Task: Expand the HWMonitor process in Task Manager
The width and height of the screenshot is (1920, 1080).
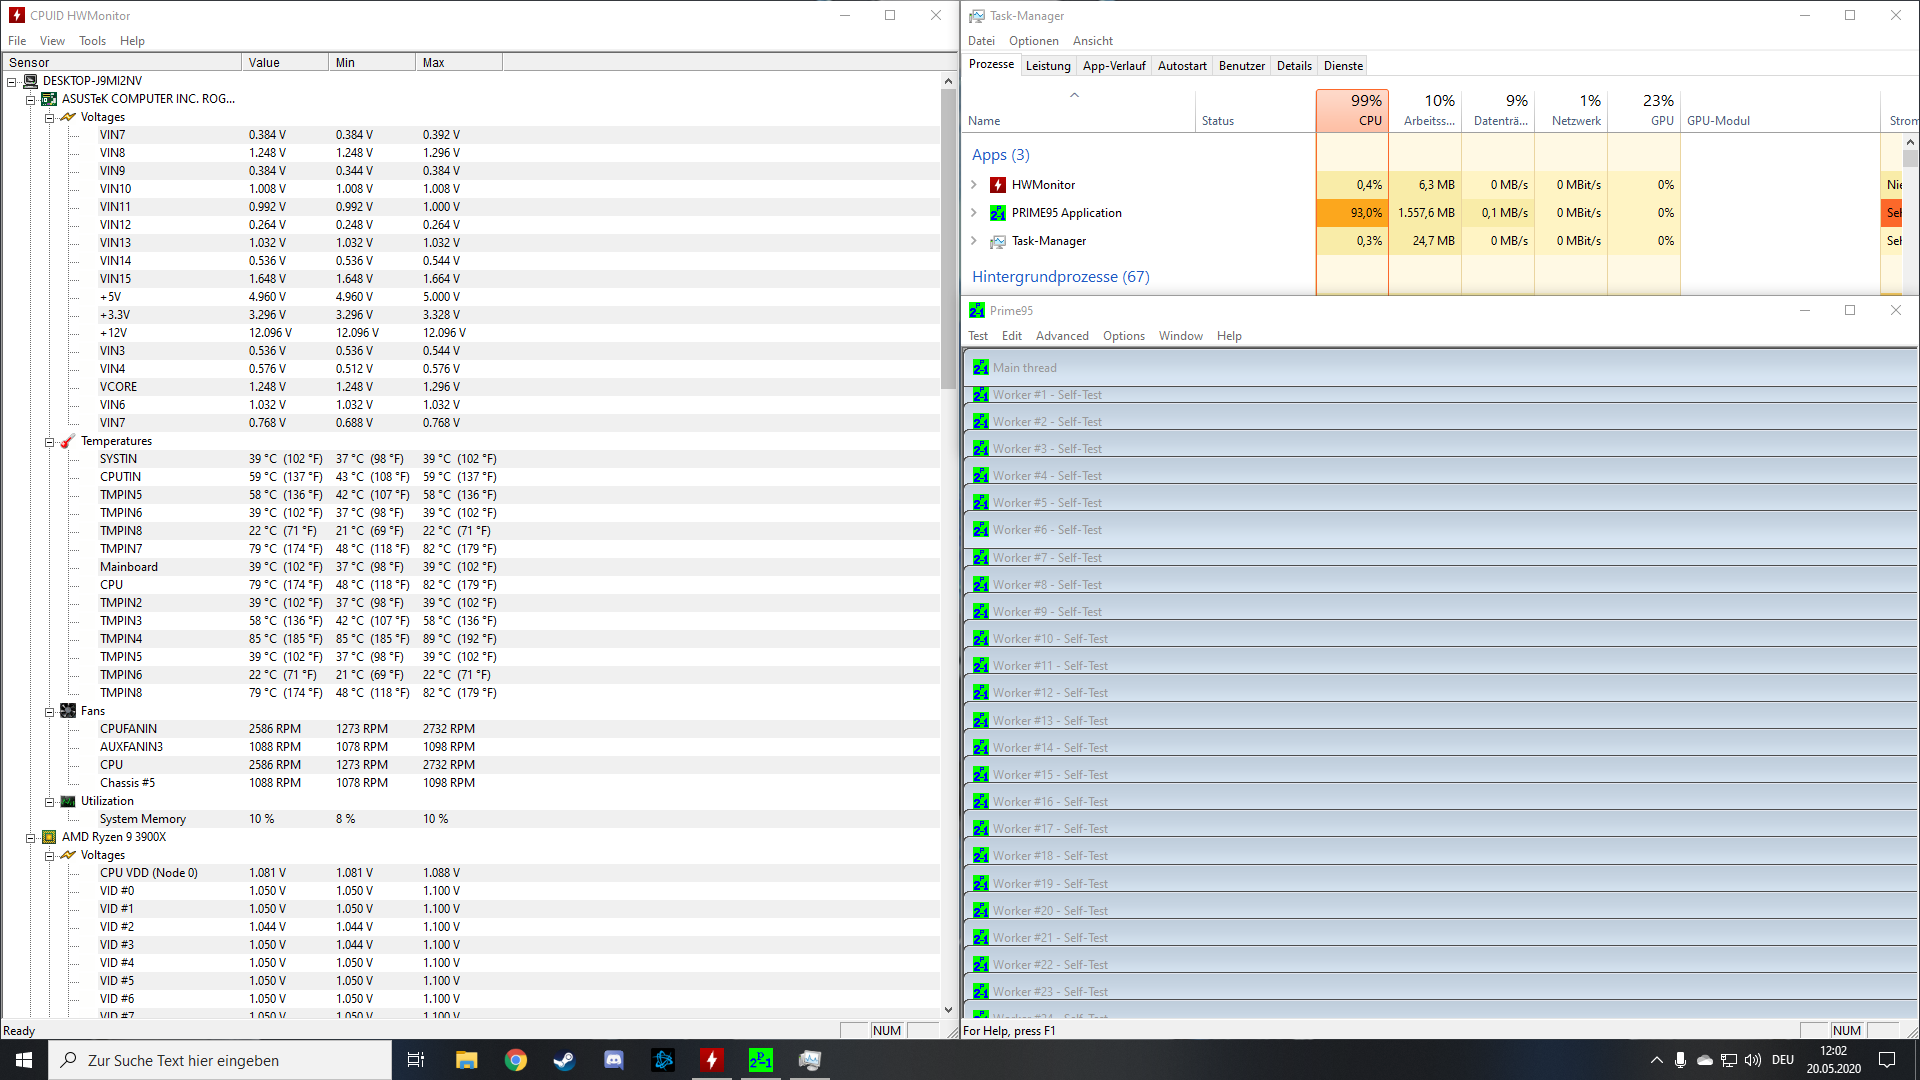Action: [x=973, y=185]
